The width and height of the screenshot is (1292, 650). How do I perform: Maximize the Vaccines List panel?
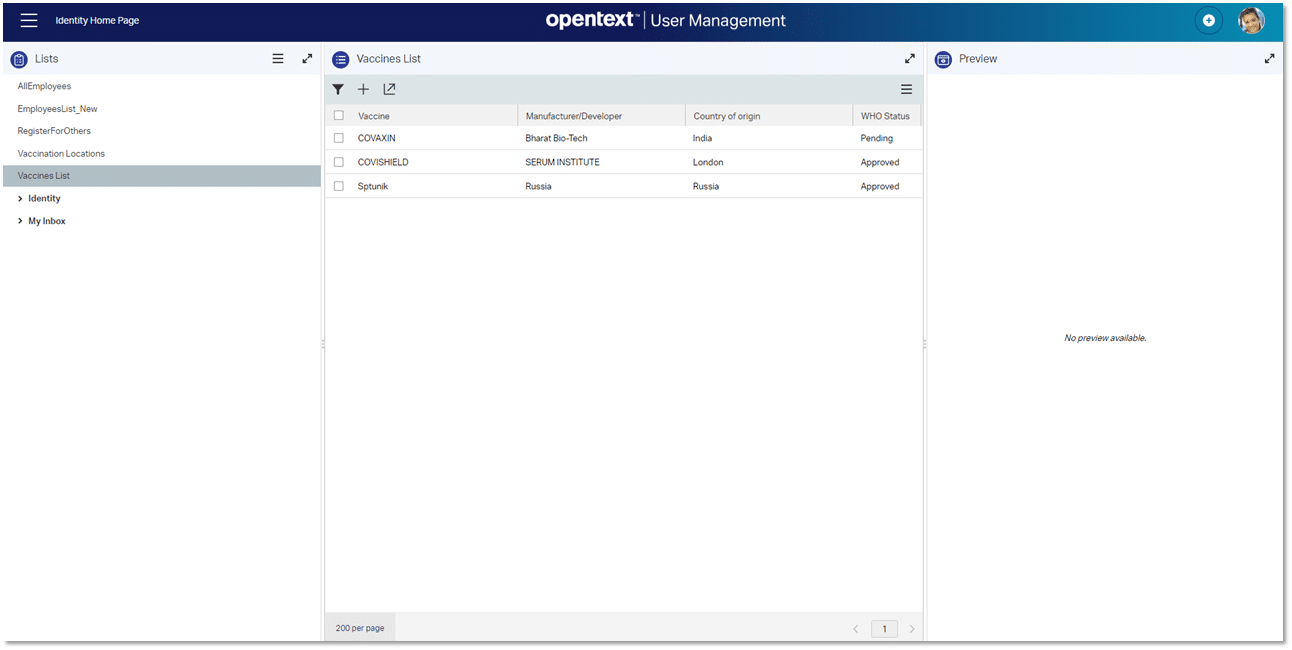(x=909, y=58)
